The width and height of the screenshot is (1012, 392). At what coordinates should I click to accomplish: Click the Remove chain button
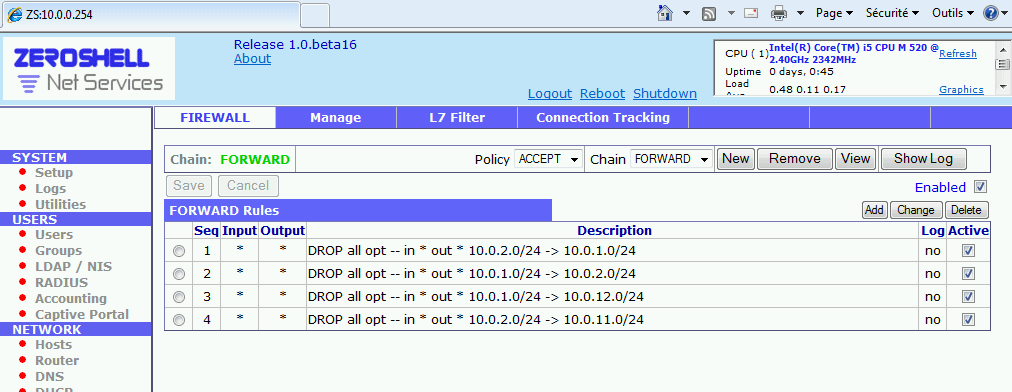794,159
